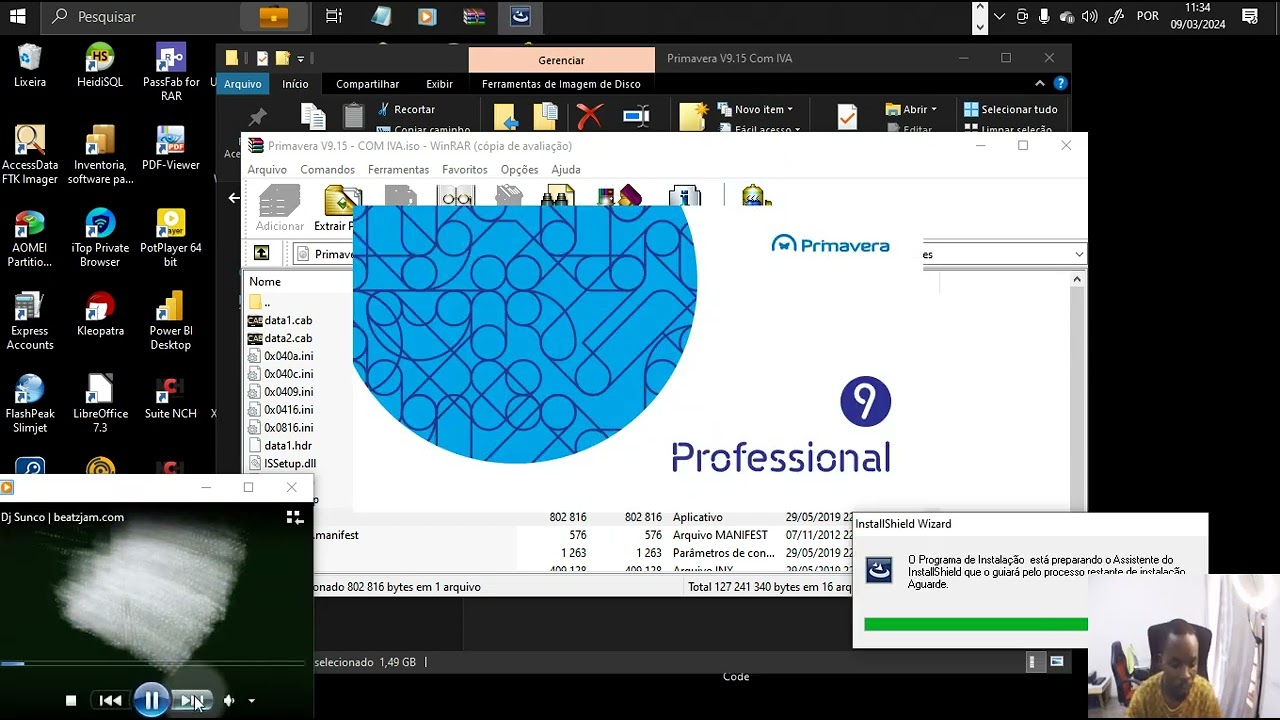Open volume dropdown arrow in player
Viewport: 1280px width, 720px height.
[251, 701]
